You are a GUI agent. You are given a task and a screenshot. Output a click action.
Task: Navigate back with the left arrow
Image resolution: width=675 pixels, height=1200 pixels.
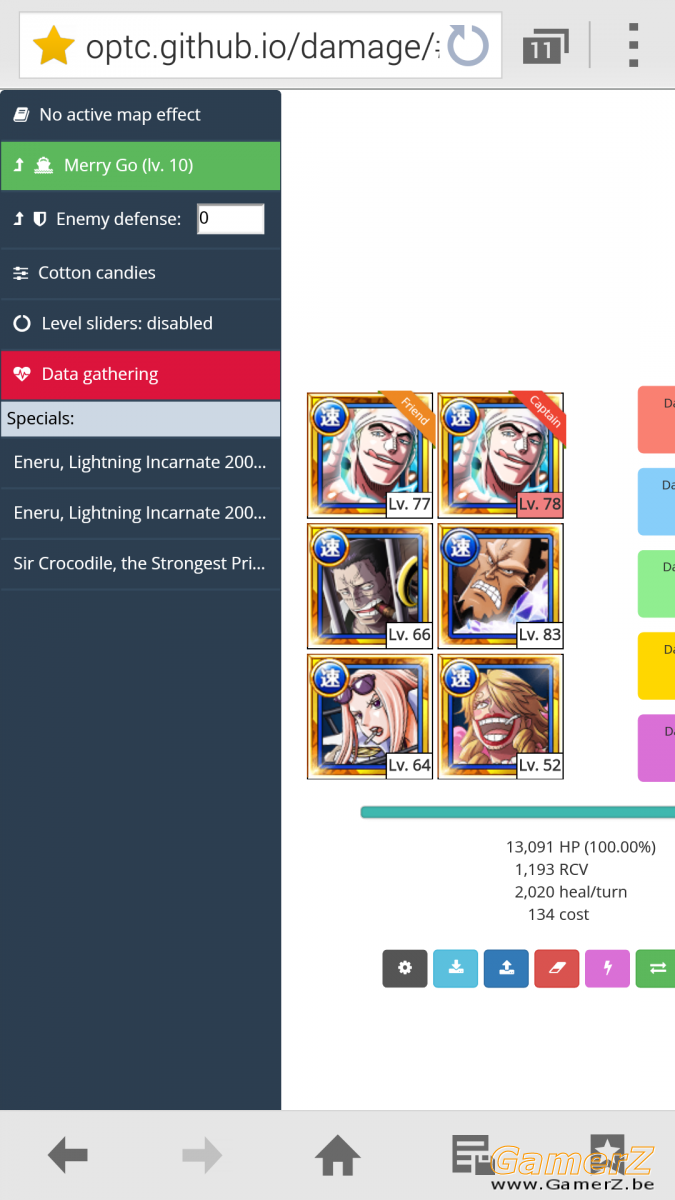pos(68,1156)
